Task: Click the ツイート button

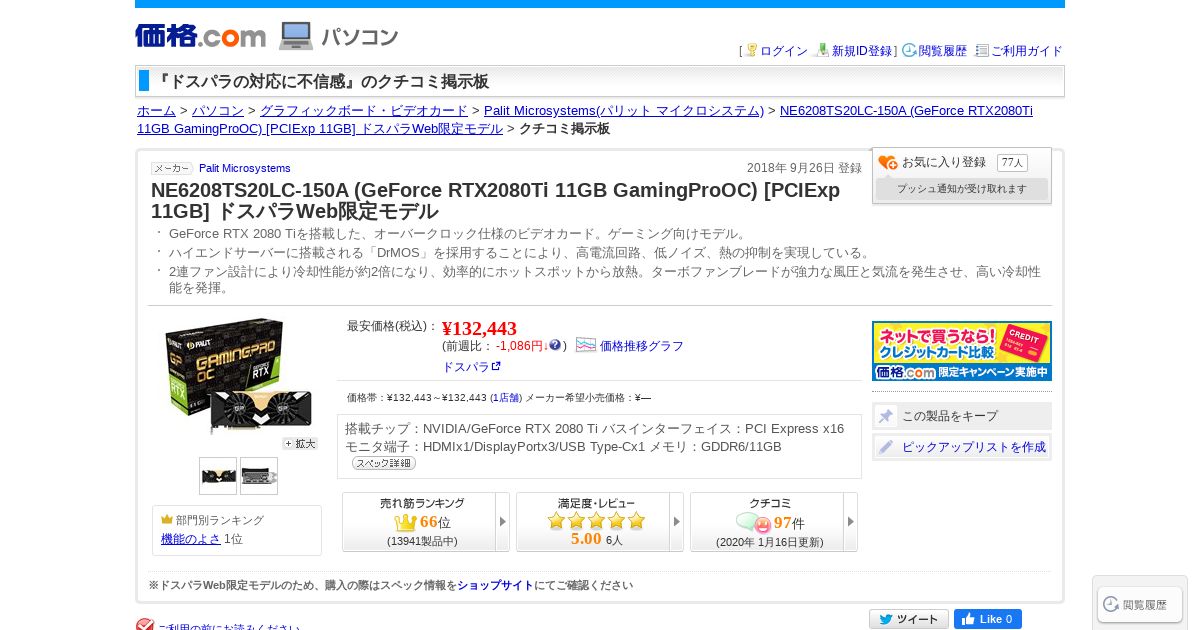Action: pos(909,619)
